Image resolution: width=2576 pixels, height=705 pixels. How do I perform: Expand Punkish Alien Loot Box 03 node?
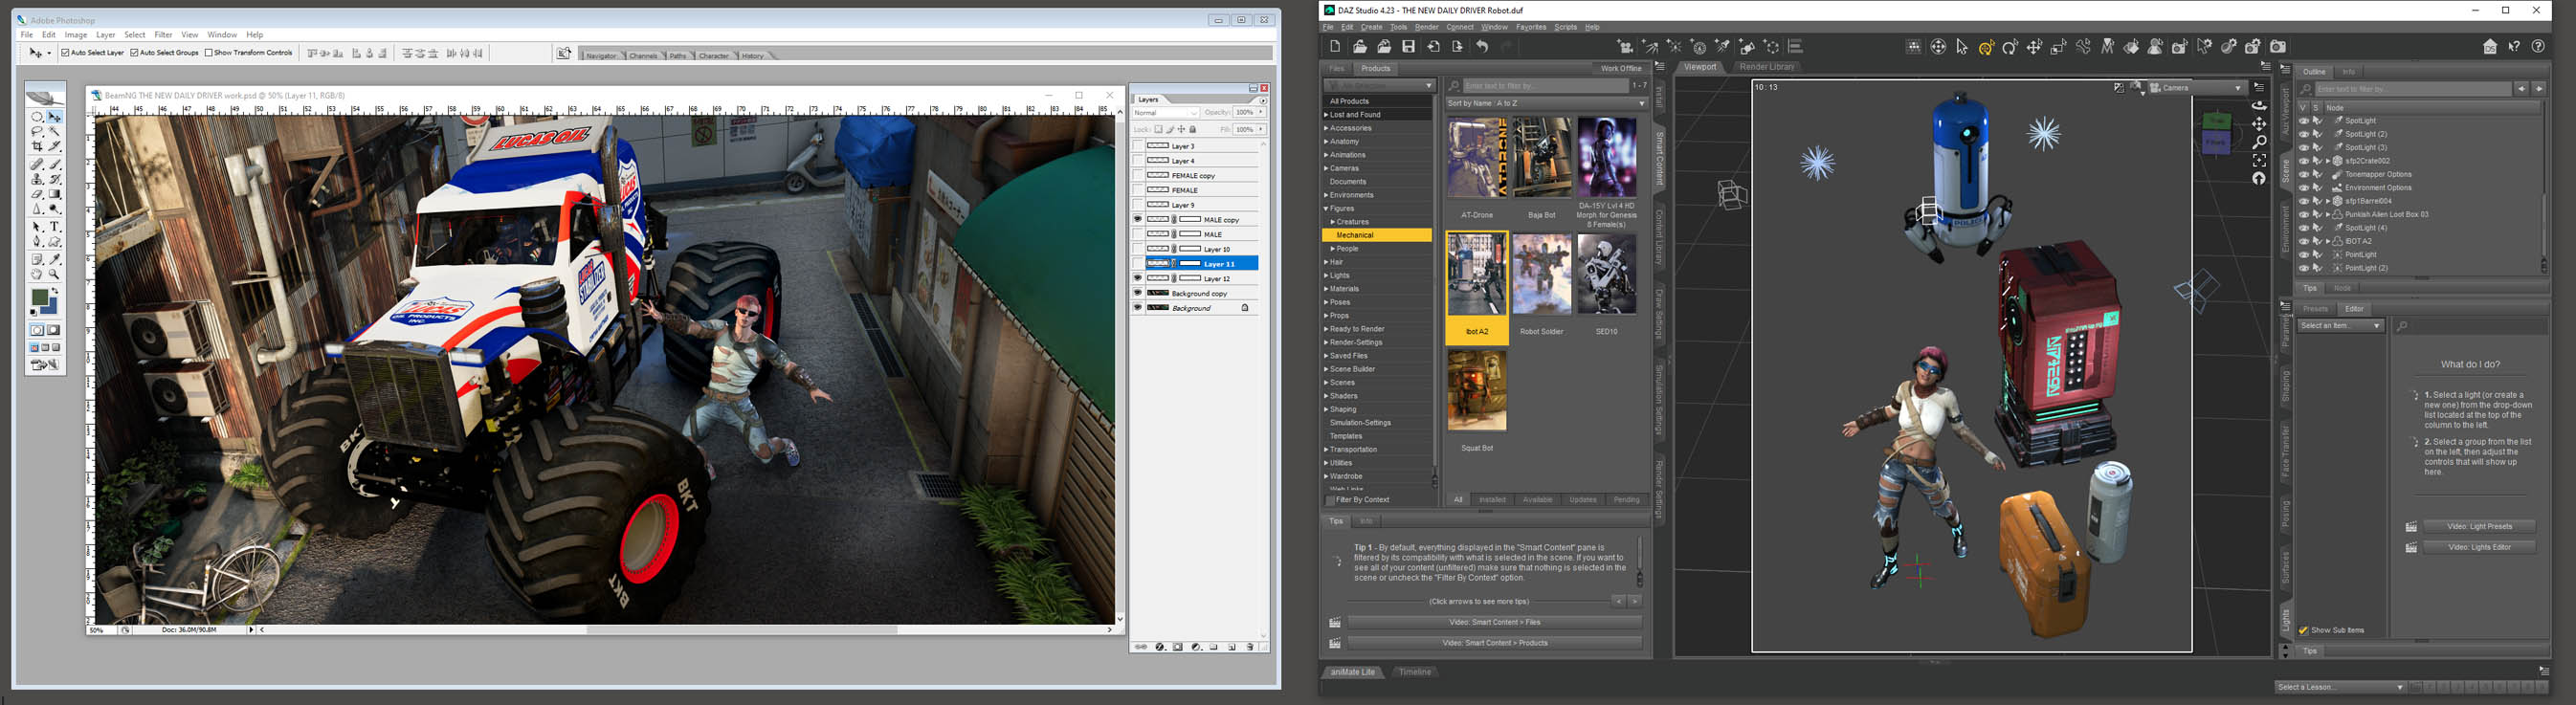click(x=2328, y=214)
